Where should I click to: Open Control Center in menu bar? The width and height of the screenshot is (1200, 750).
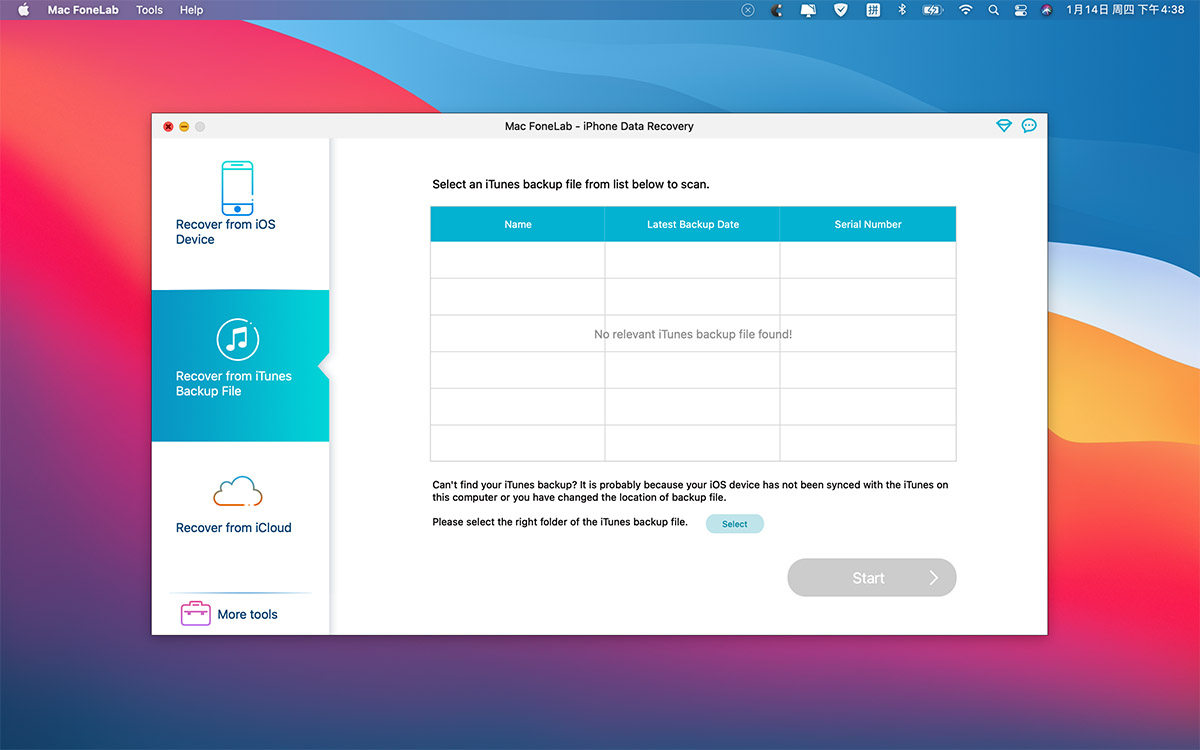coord(1020,10)
